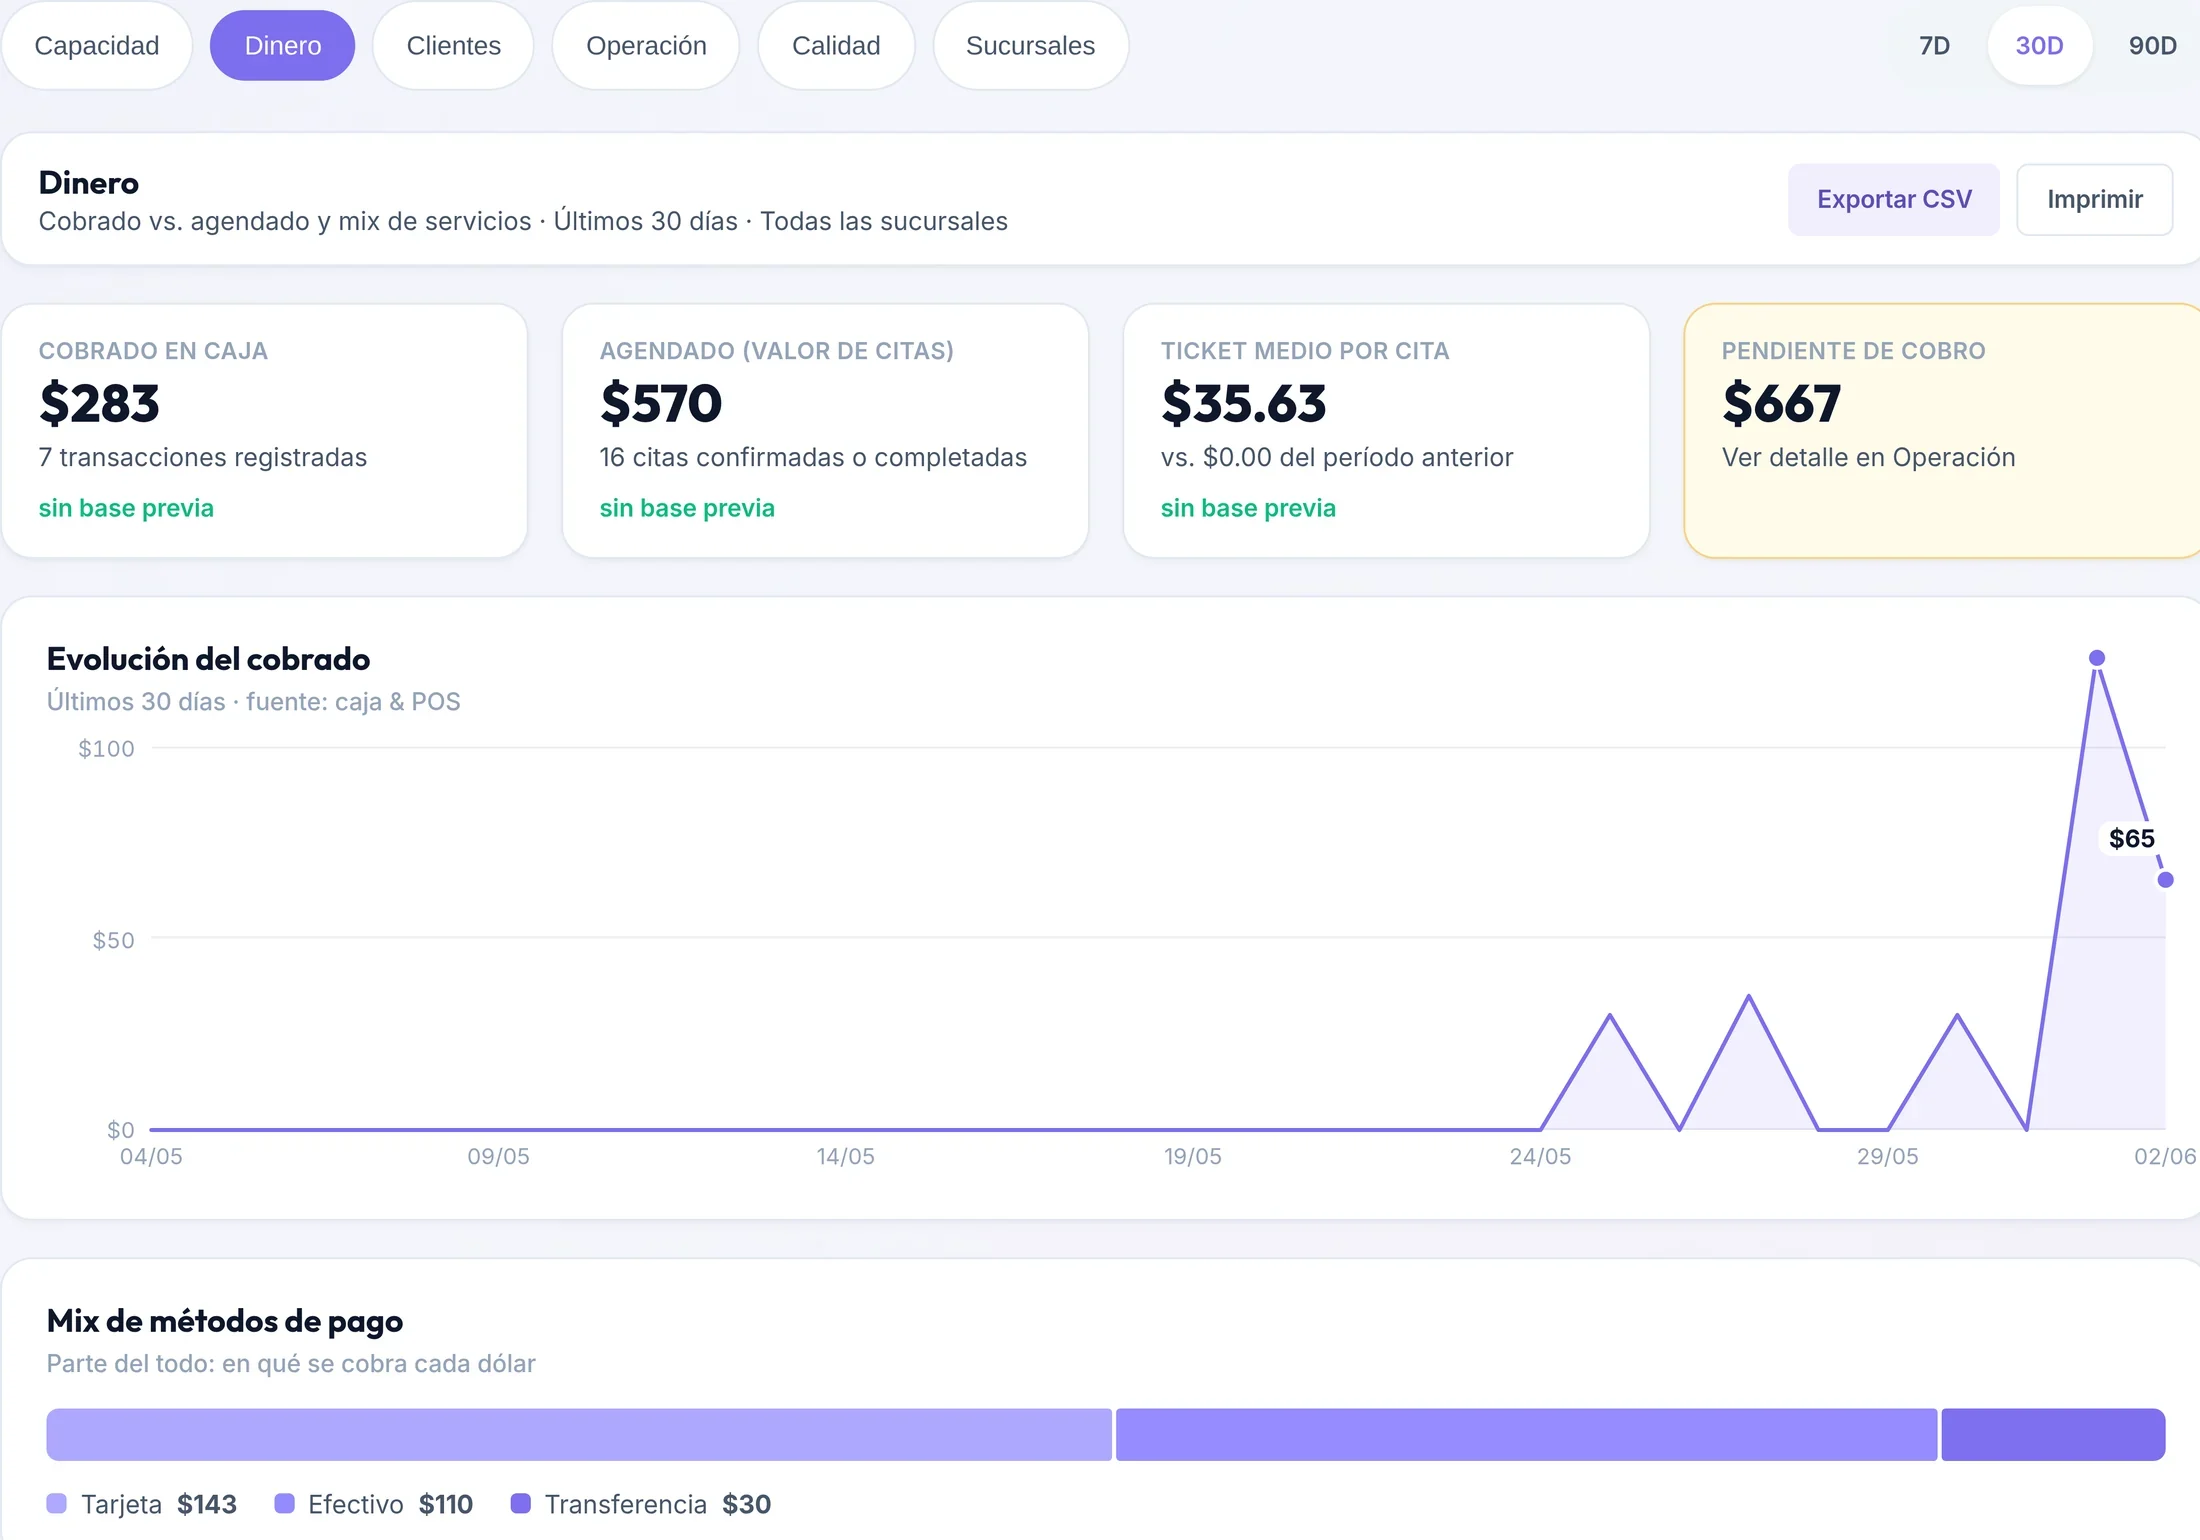Click the 'Evolución del cobrado' chart title
The width and height of the screenshot is (2200, 1540).
208,659
